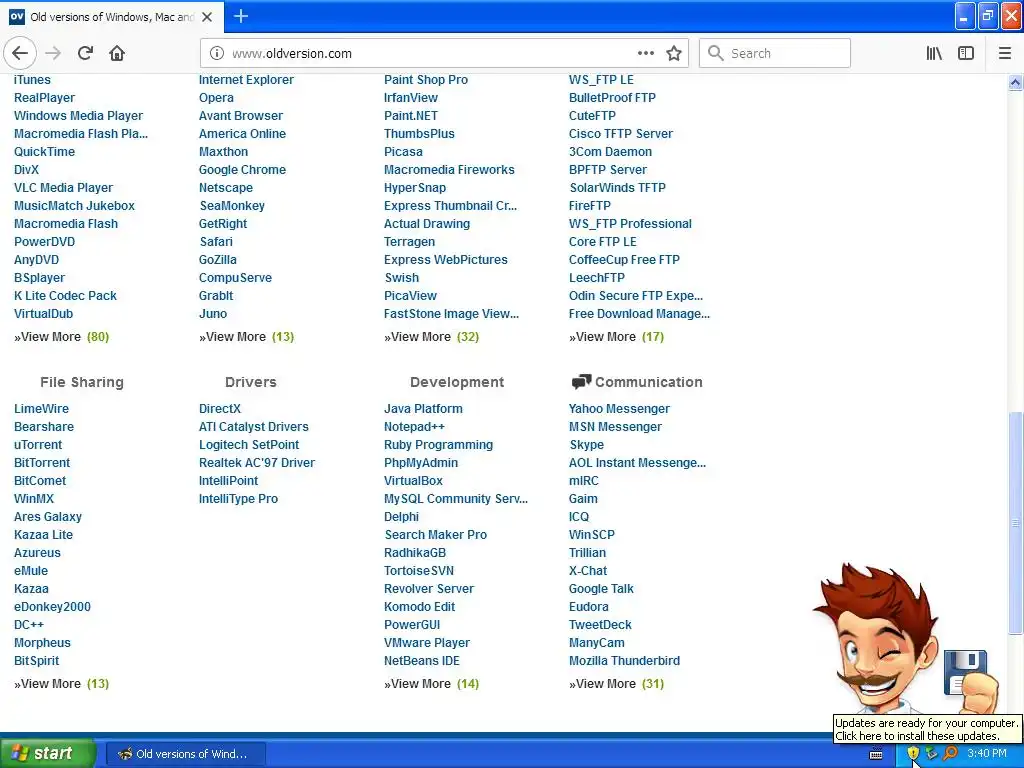Open Realtek AC'97 Driver link
This screenshot has width=1024, height=768.
point(257,463)
